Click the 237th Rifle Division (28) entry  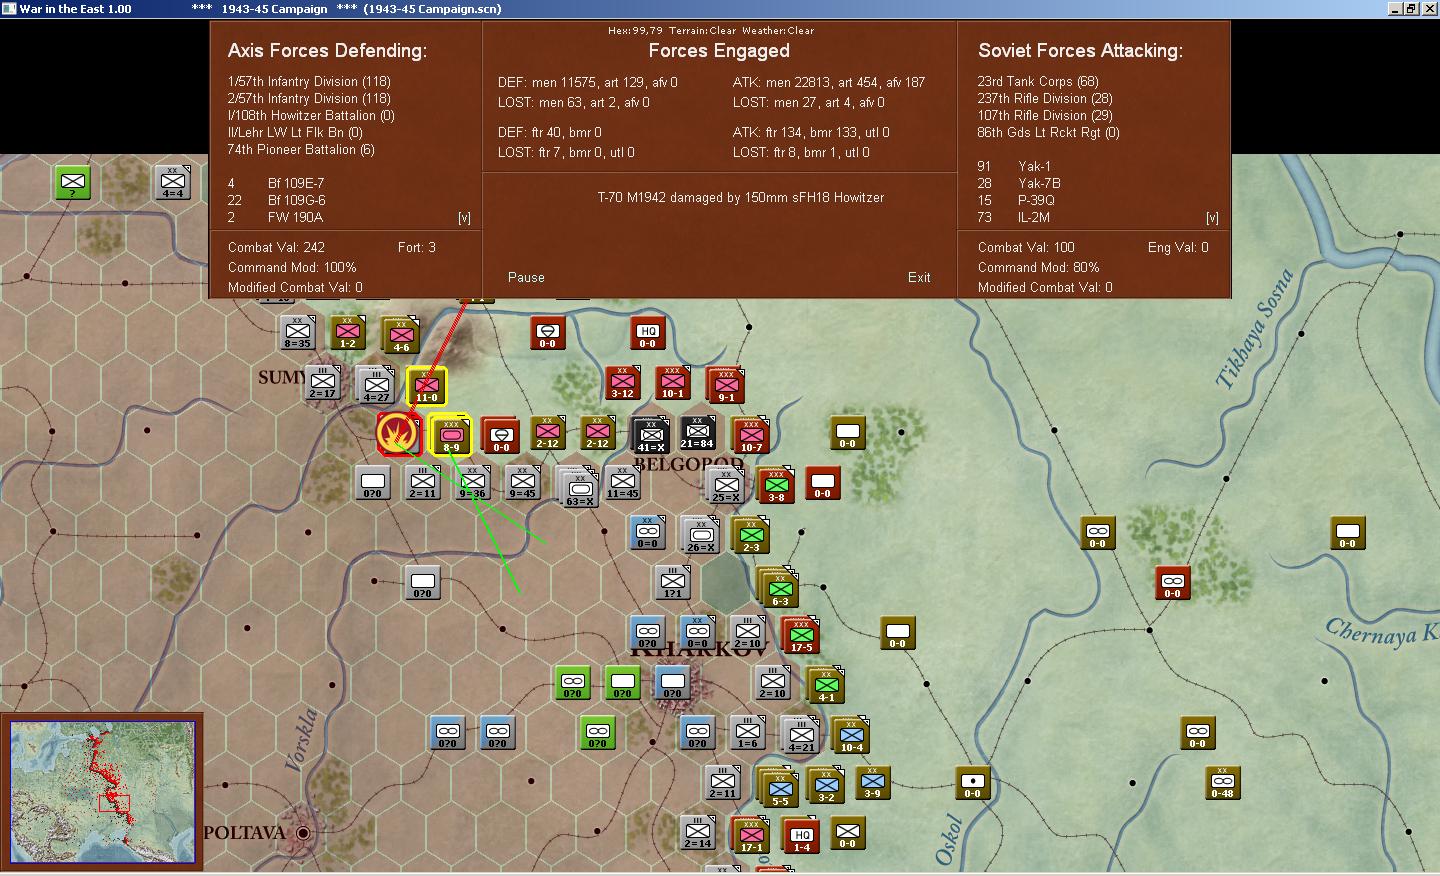[x=1045, y=98]
